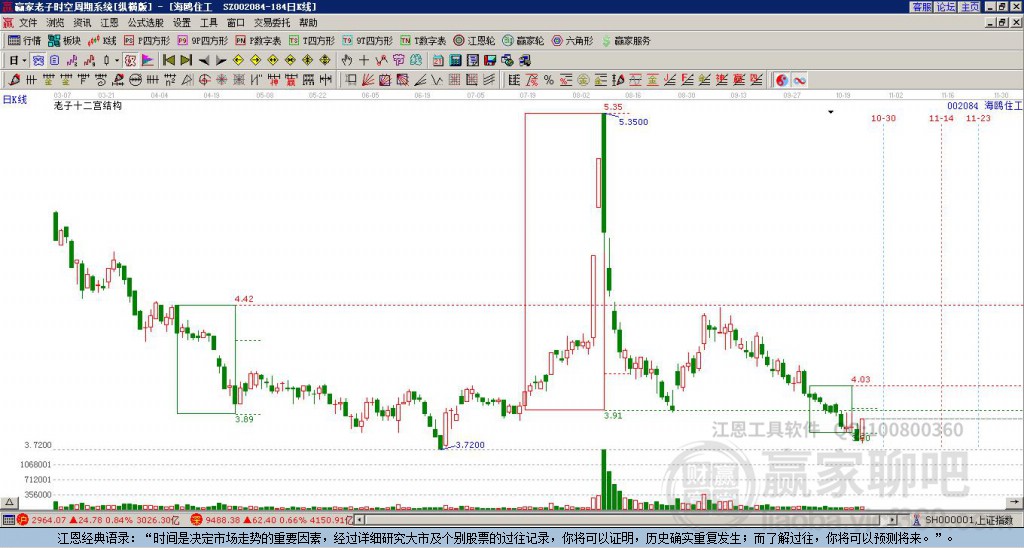
Task: Open the P数字表 tool
Action: (258, 40)
